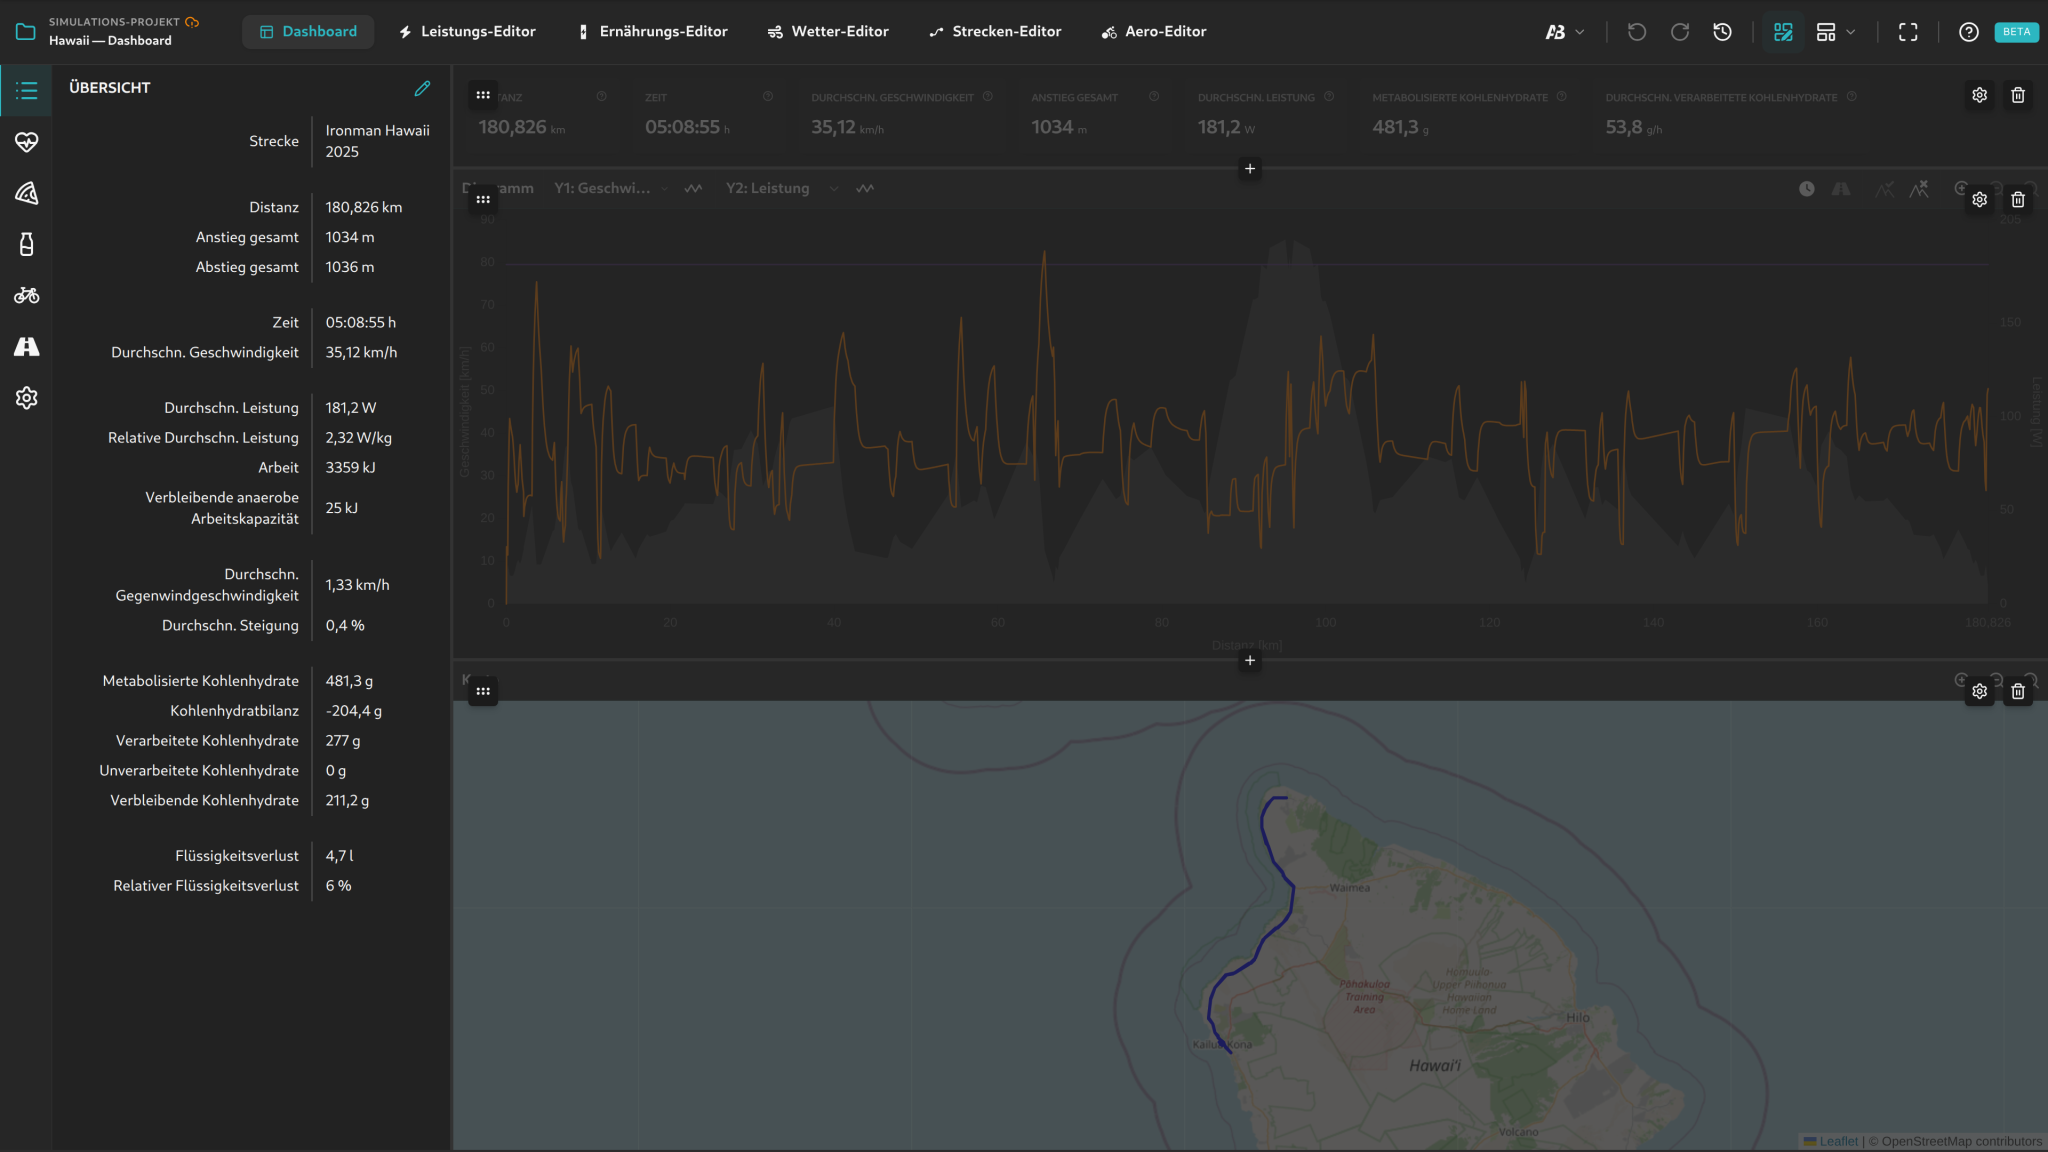
Task: Add widget below the diagram
Action: point(1249,661)
